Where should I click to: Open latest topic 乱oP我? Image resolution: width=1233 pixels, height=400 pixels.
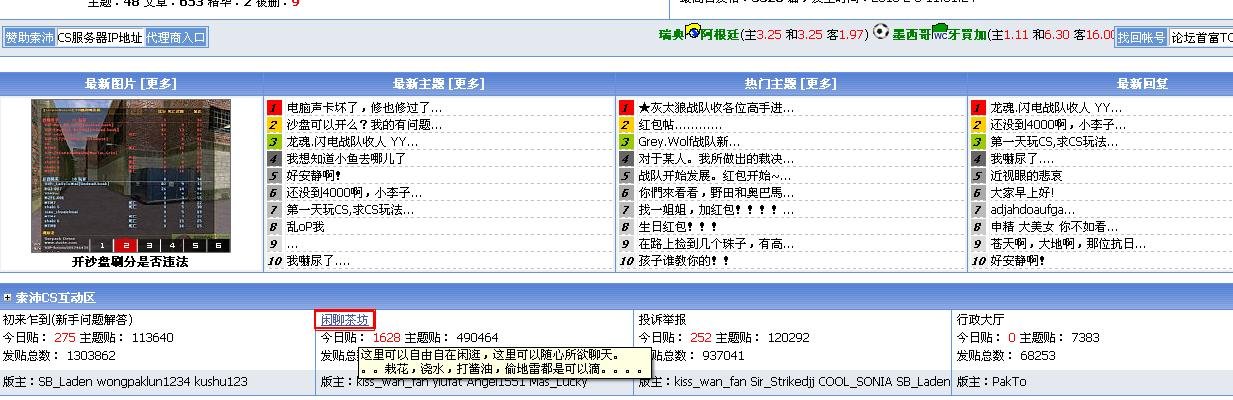tap(305, 227)
